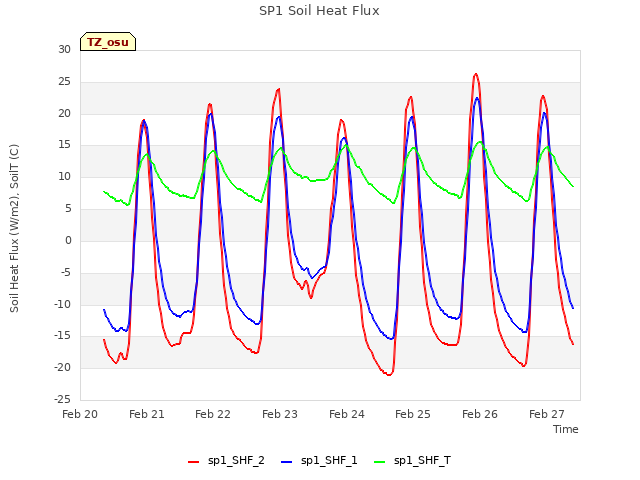This screenshot has width=640, height=480.
Task: Click the 0 y-axis tick label
Action: (68, 240)
